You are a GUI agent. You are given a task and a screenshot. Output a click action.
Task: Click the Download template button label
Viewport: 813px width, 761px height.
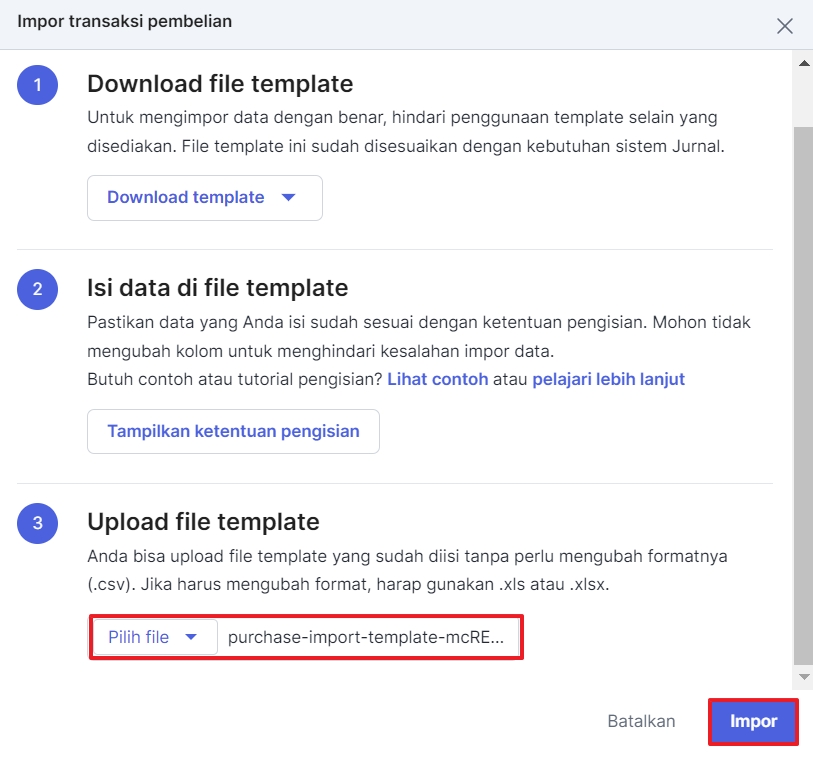186,198
